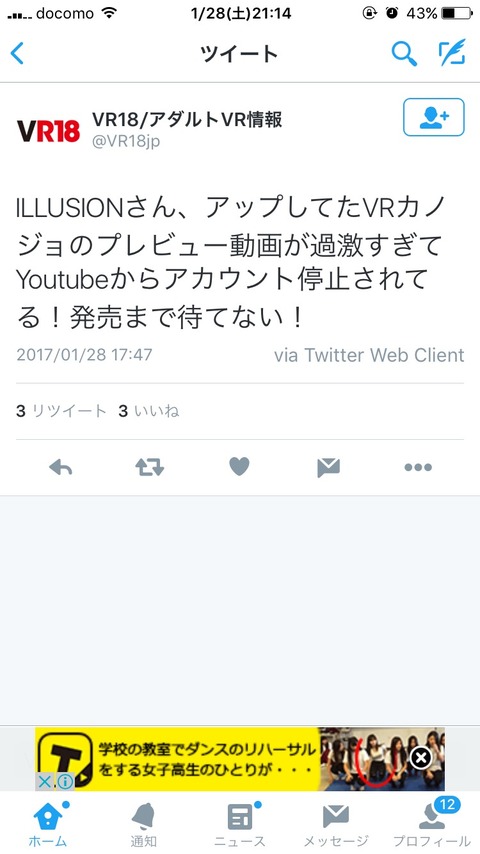
Task: Open the 通知 notifications tab
Action: (143, 823)
